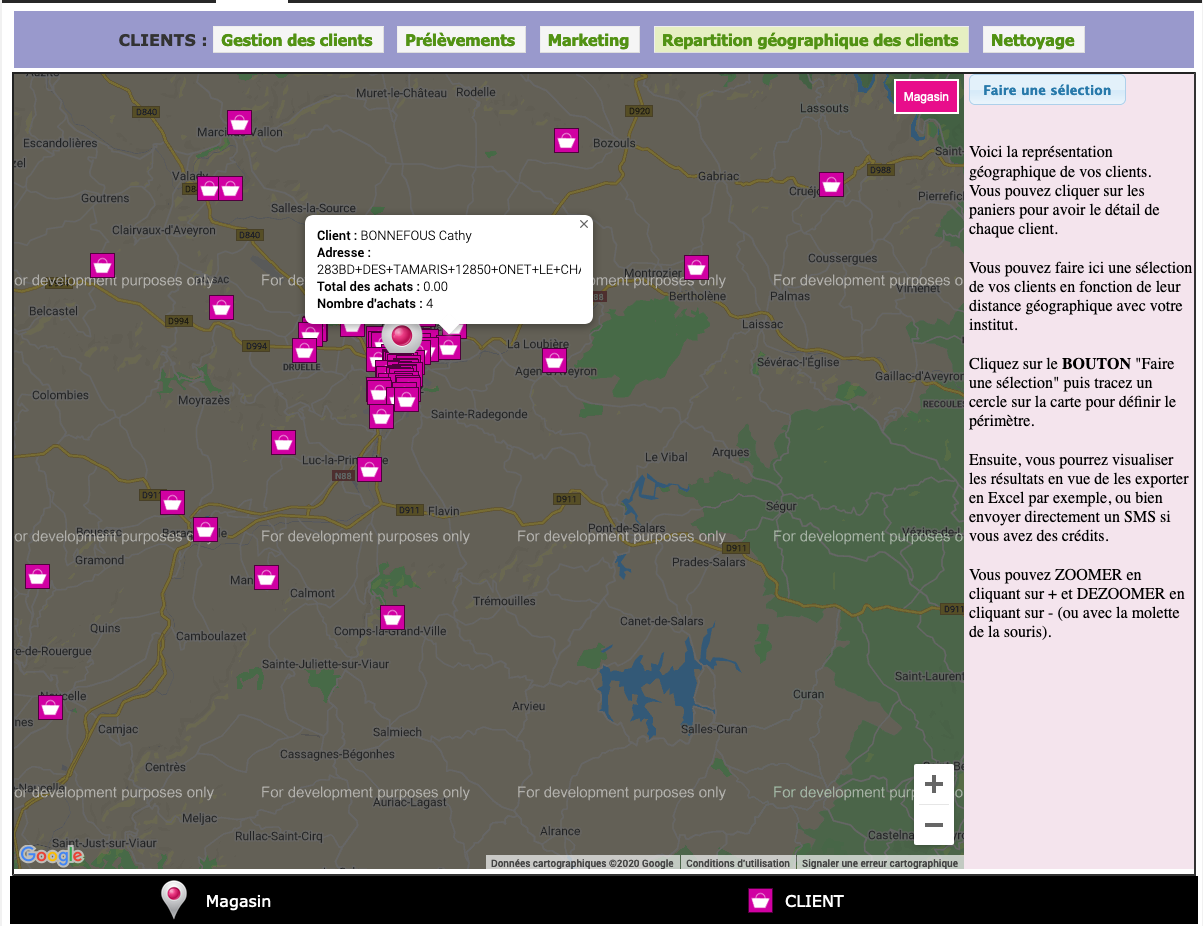
Task: Open the Gestion des clients tab
Action: coord(297,40)
